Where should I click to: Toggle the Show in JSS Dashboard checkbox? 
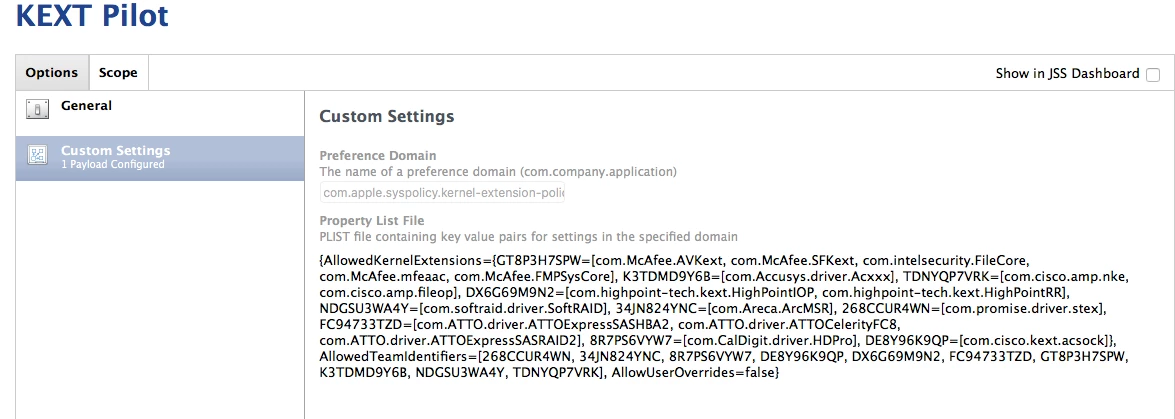[1153, 74]
